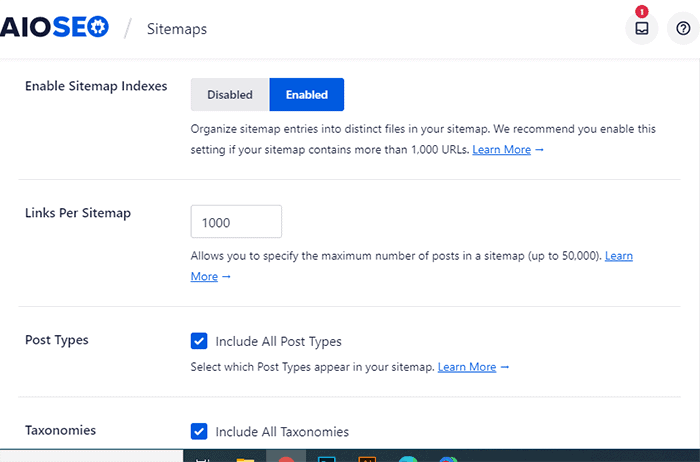This screenshot has height=462, width=700.
Task: Open File Explorer folder in taskbar
Action: pyautogui.click(x=245, y=456)
